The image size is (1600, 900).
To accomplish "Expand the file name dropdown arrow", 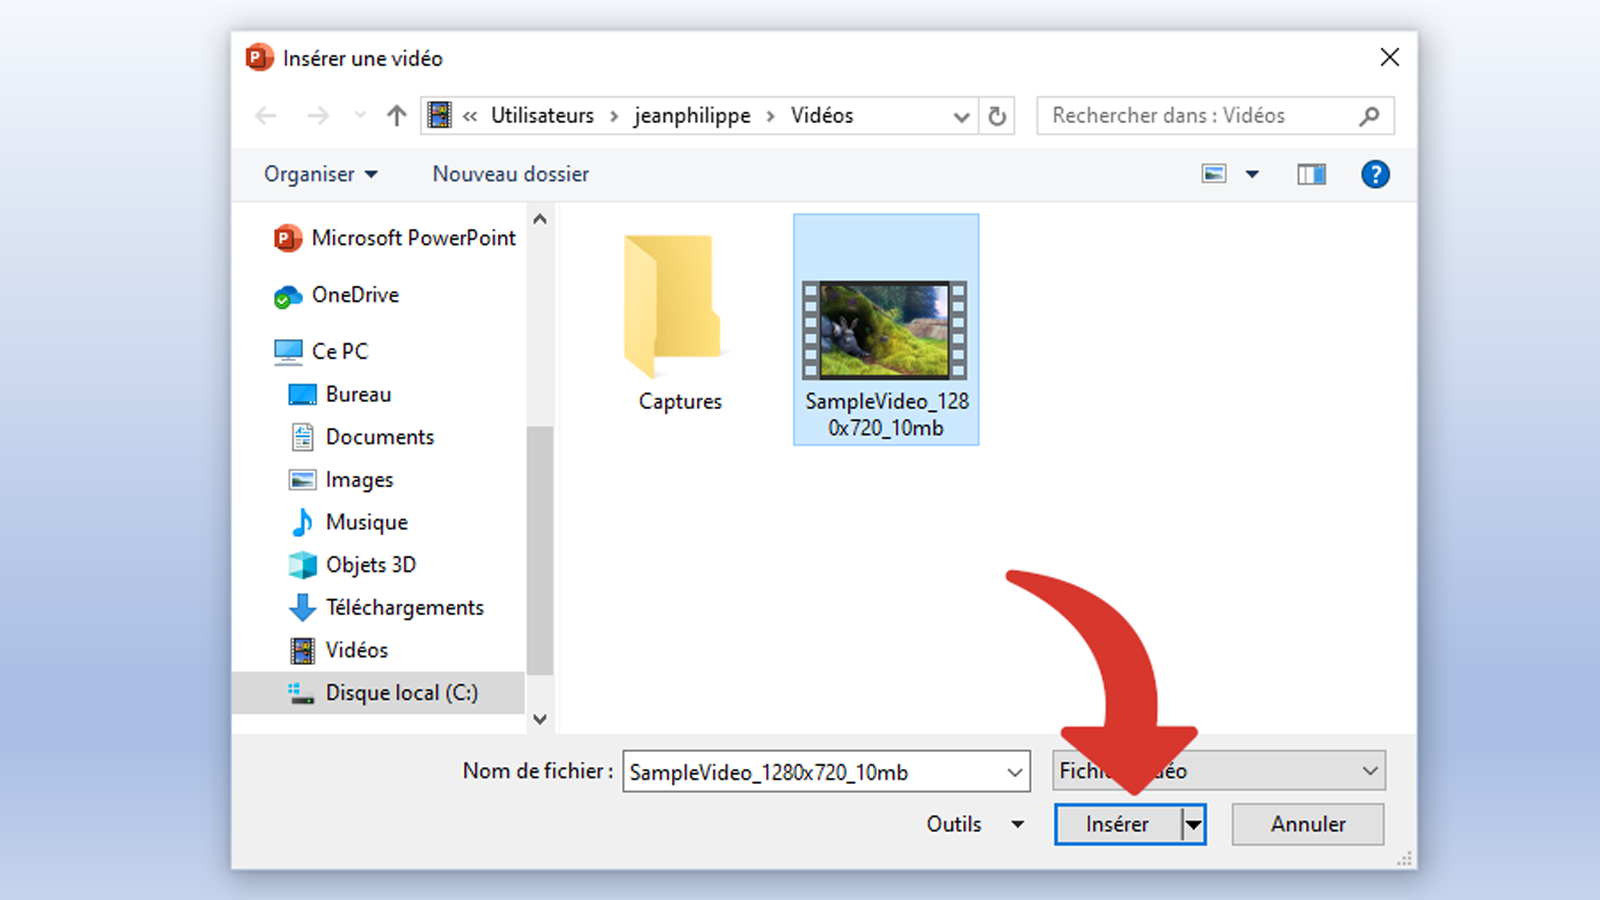I will click(x=1015, y=772).
